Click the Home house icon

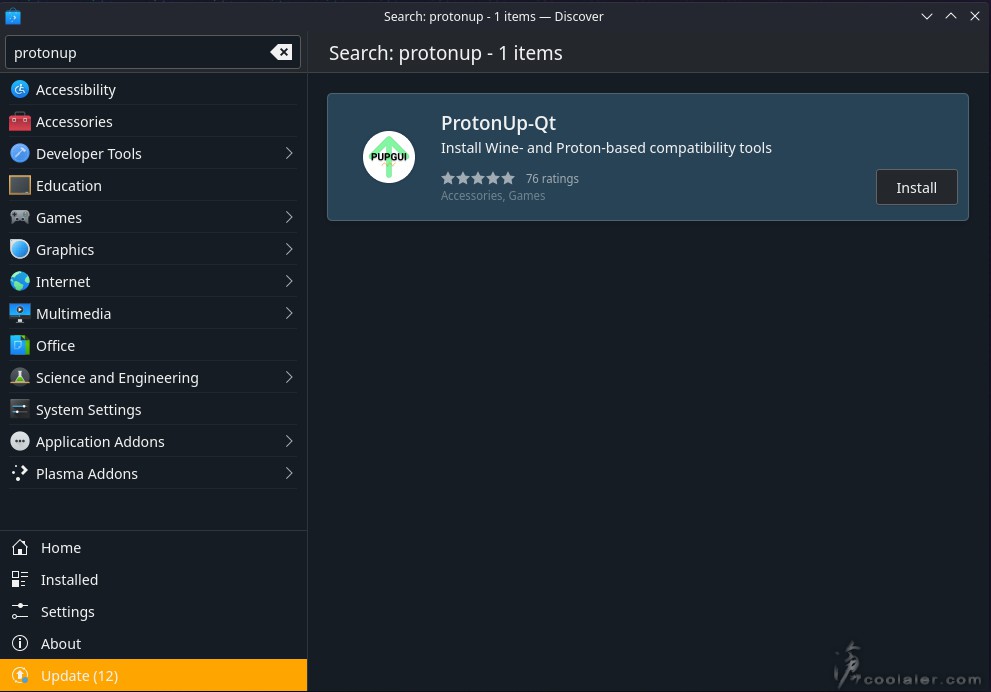click(20, 547)
